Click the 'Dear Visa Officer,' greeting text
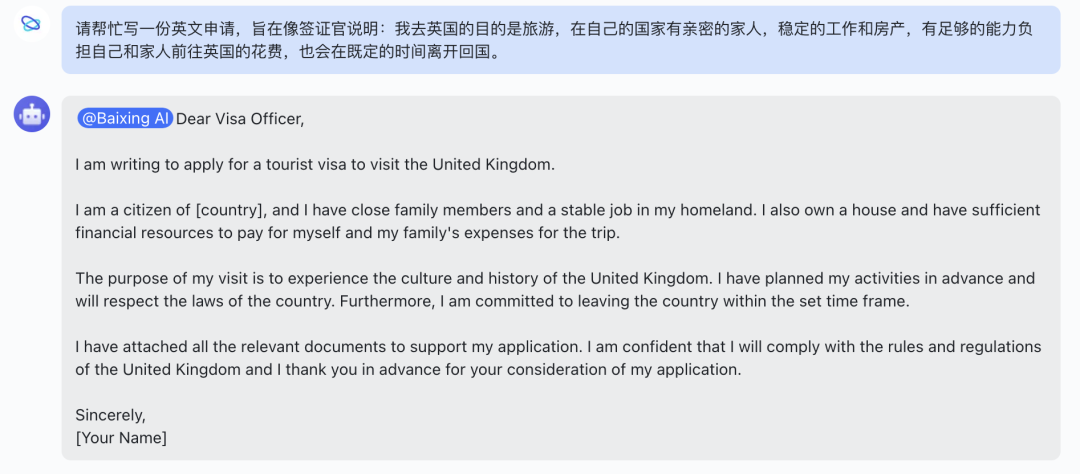Viewport: 1080px width, 474px height. (x=240, y=119)
